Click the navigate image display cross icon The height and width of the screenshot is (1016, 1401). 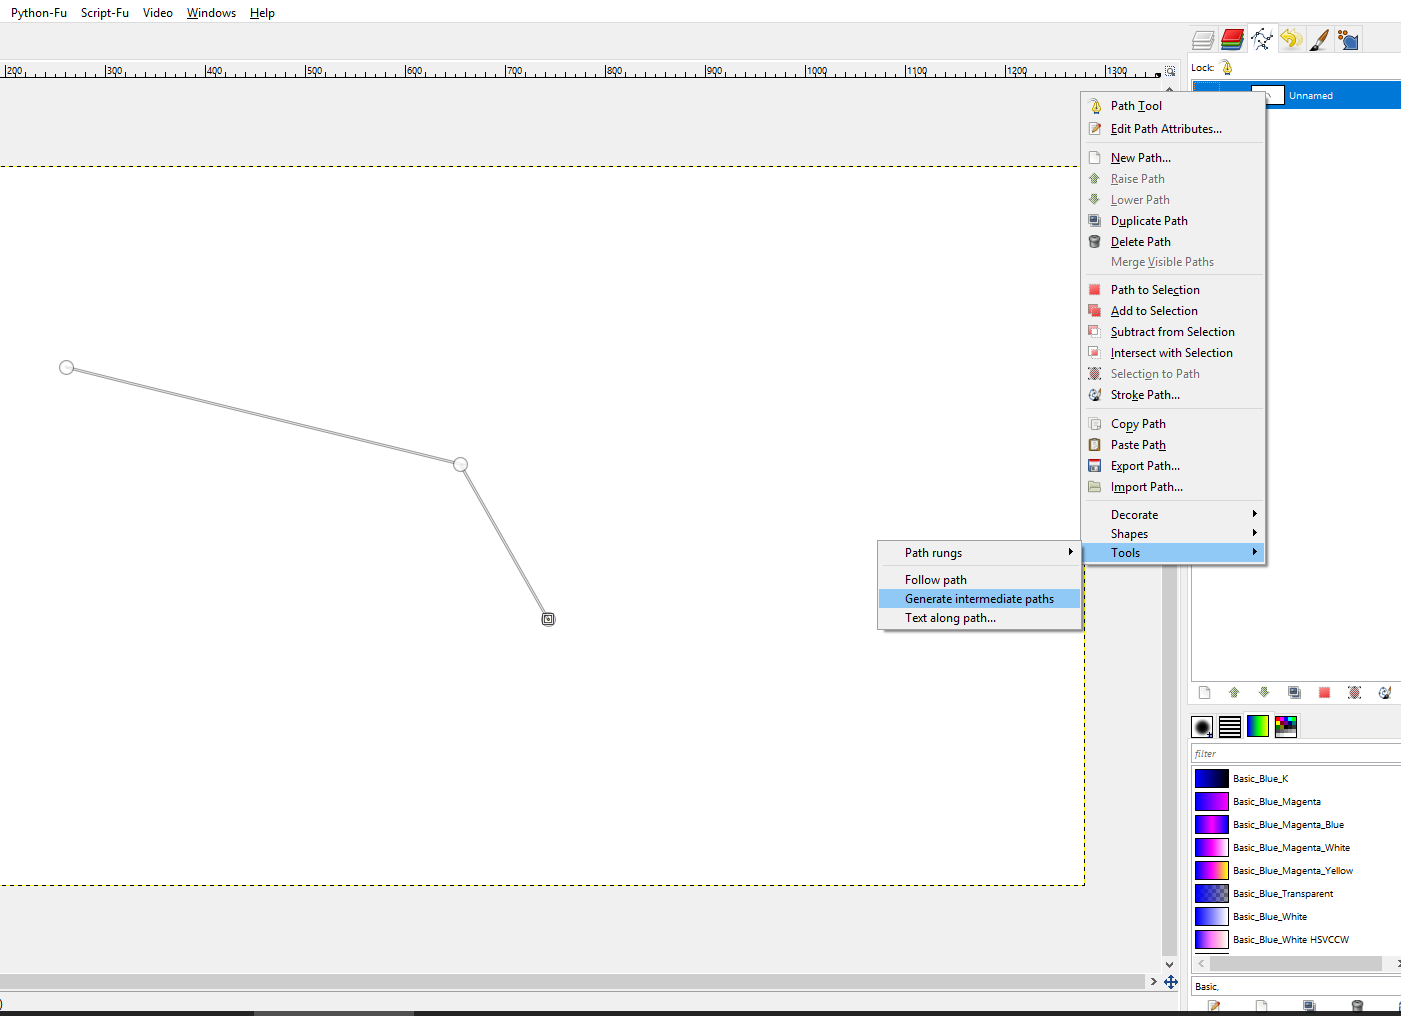tap(1170, 982)
